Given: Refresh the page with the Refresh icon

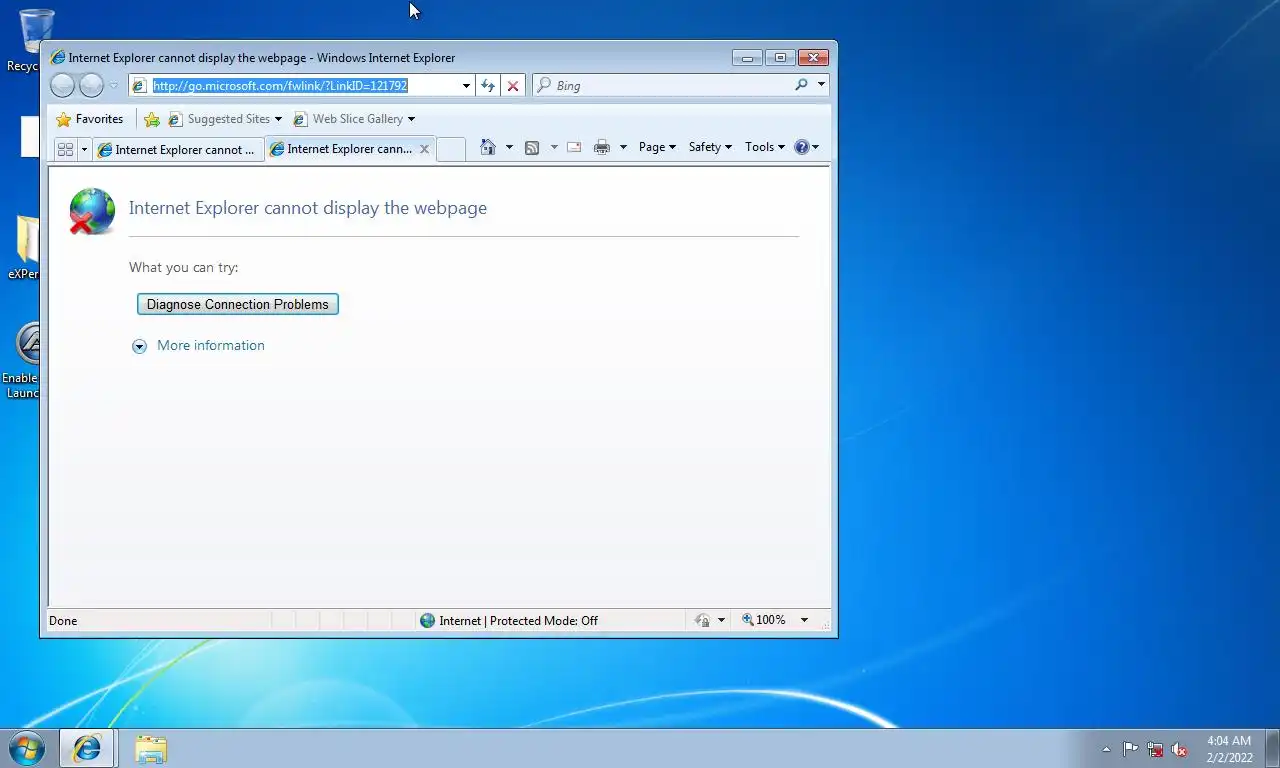Looking at the screenshot, I should [x=488, y=86].
